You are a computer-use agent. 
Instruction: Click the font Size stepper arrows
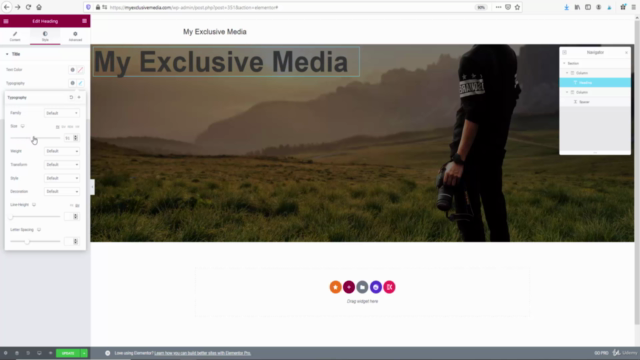pyautogui.click(x=76, y=138)
